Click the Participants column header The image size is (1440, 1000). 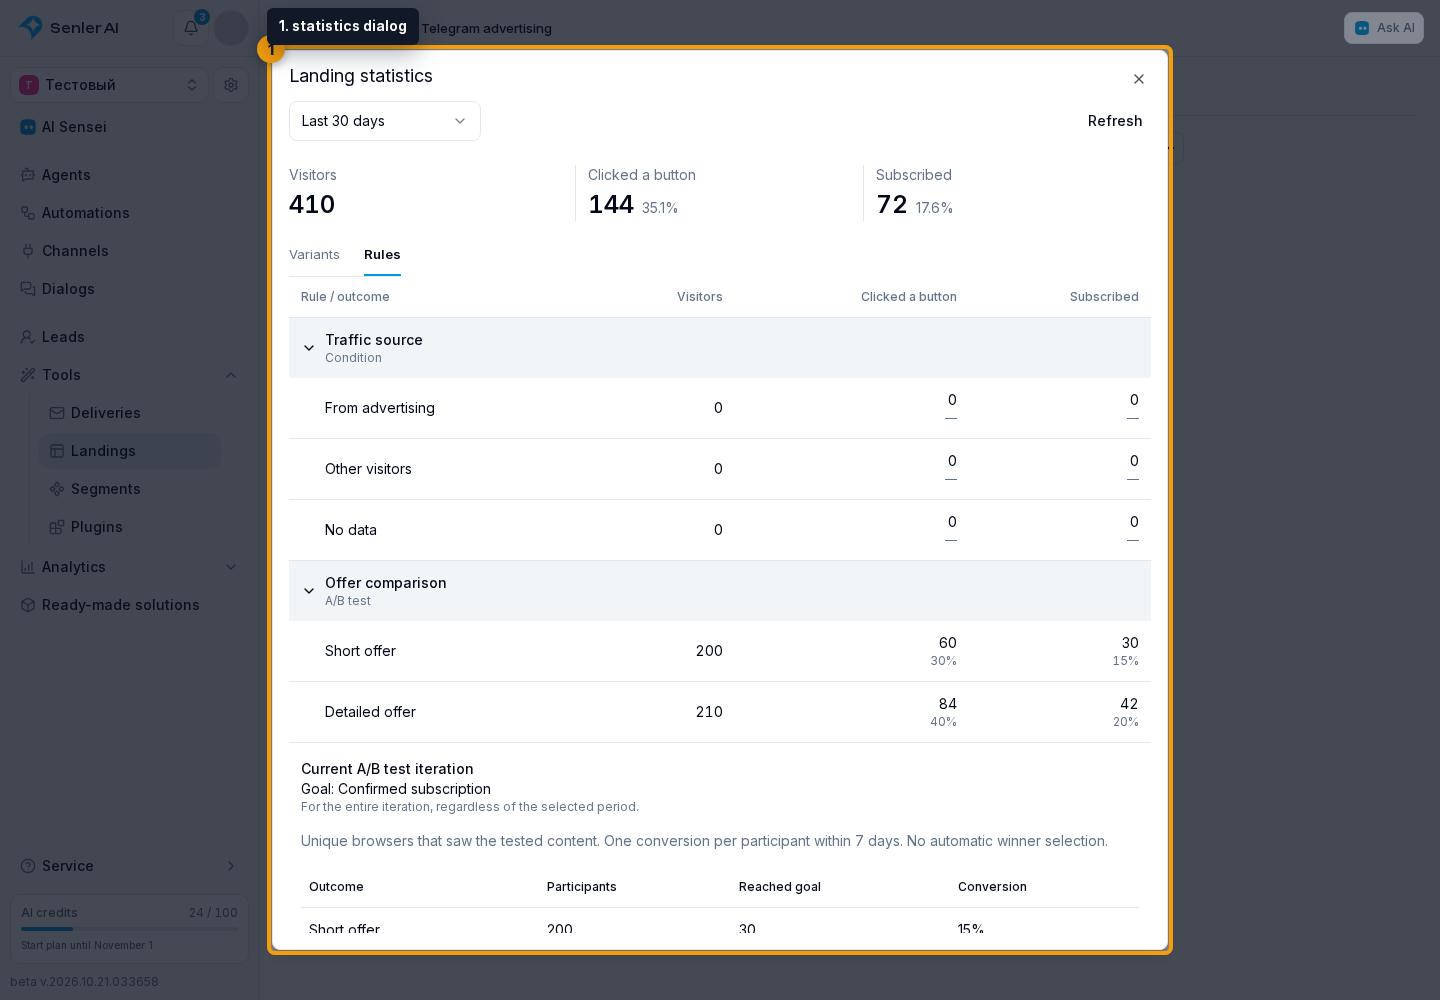(x=582, y=887)
